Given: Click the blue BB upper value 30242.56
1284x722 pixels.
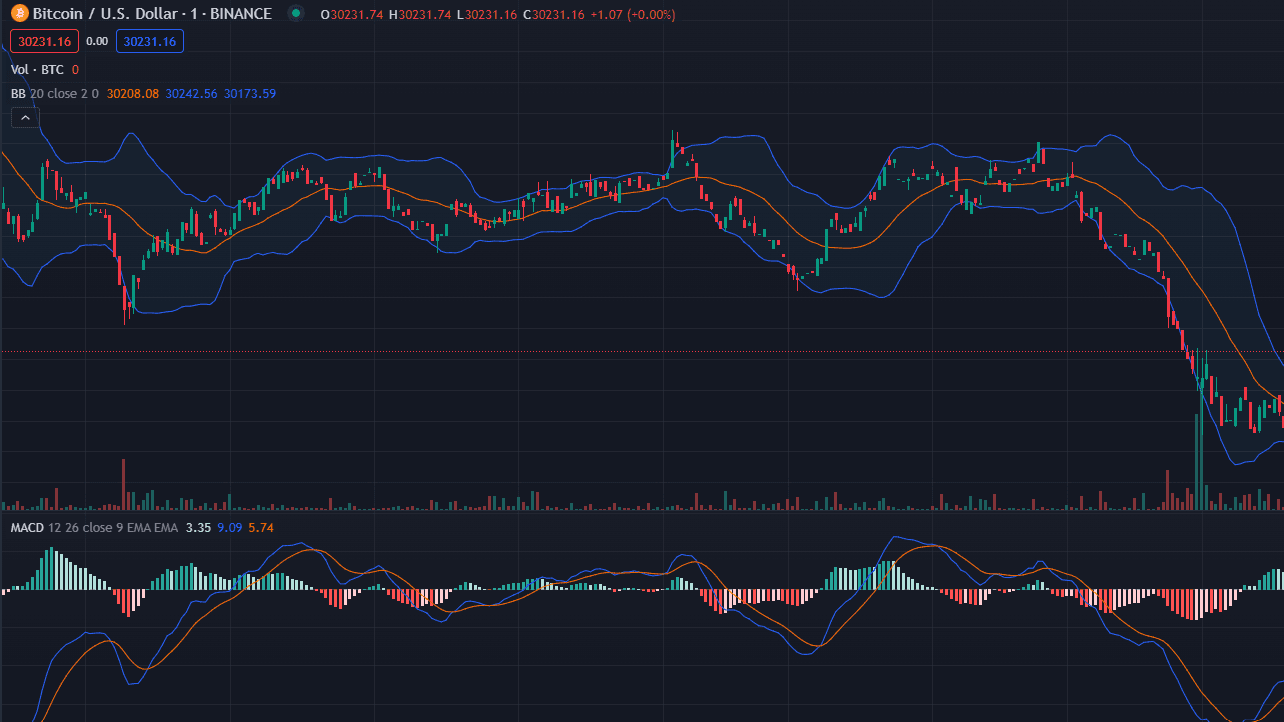Looking at the screenshot, I should (191, 93).
